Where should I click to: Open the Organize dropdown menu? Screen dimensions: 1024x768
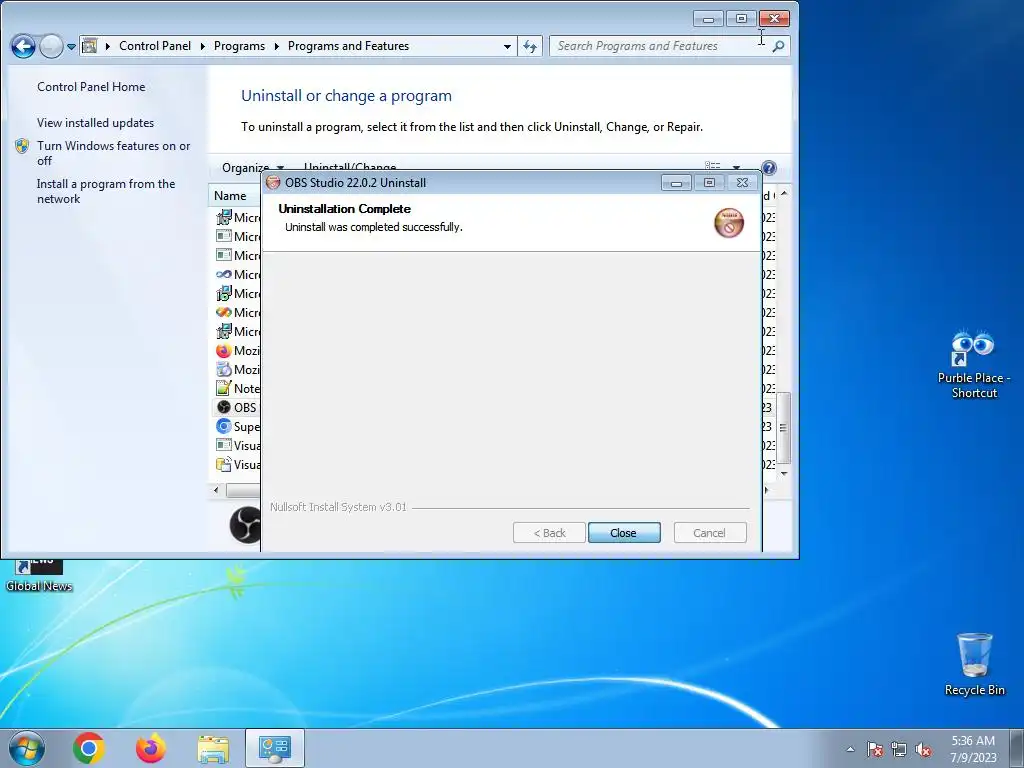[252, 168]
